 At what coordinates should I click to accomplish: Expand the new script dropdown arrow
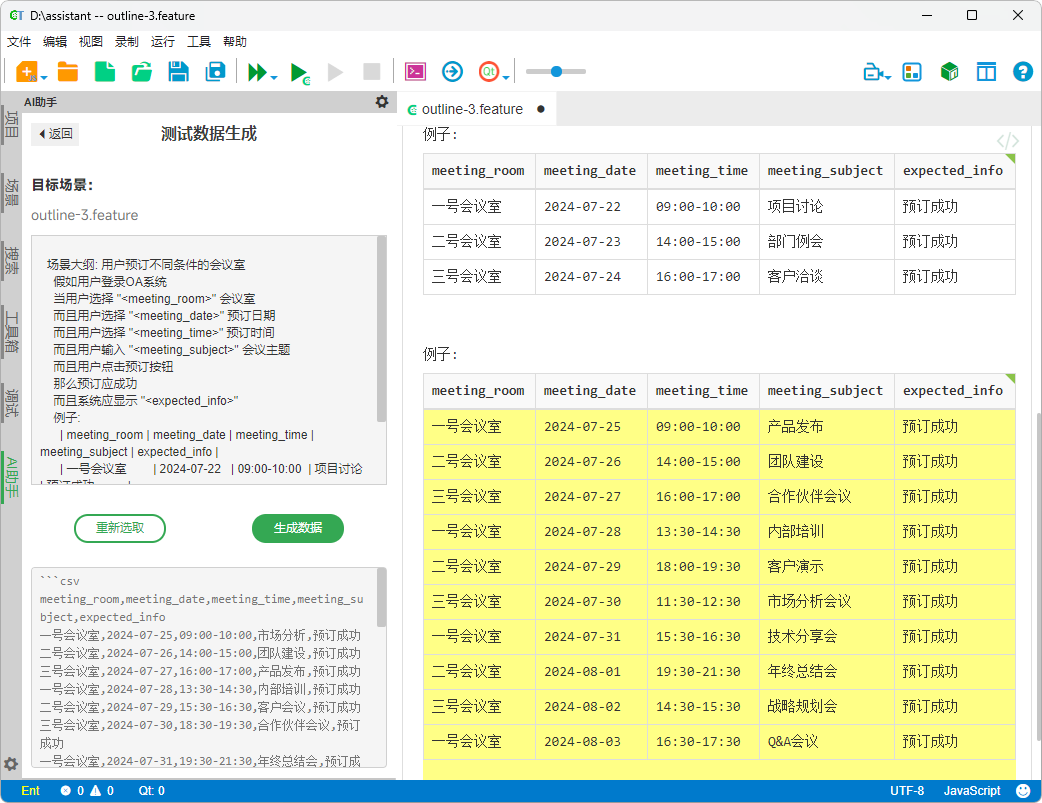pos(44,78)
